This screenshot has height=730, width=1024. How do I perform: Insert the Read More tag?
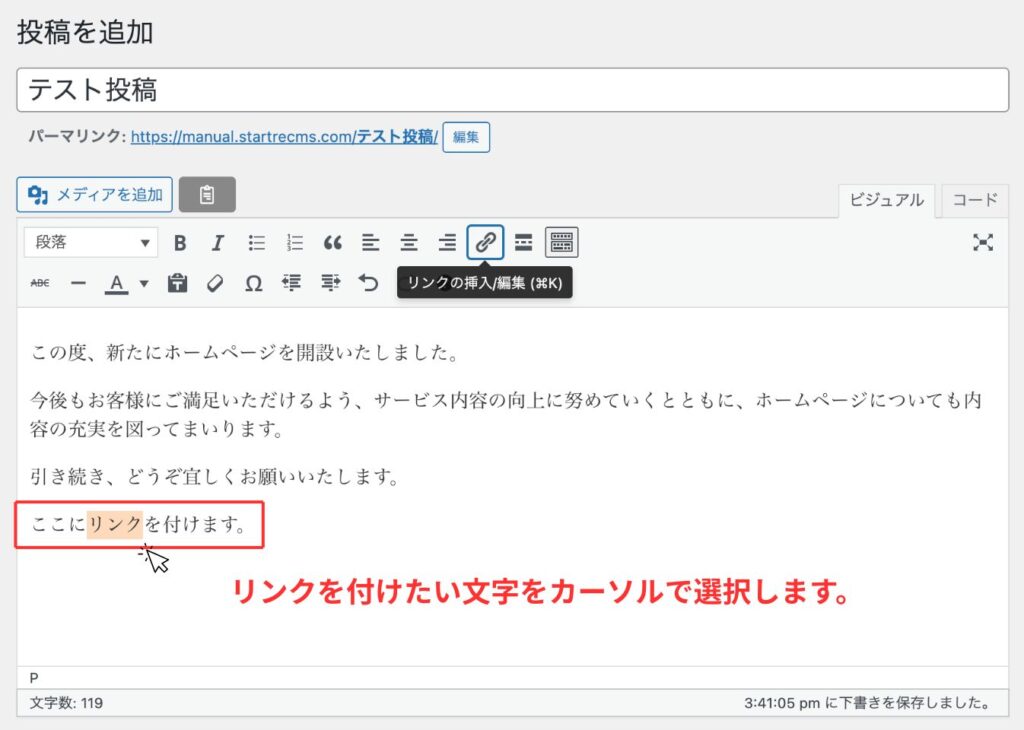click(x=523, y=243)
